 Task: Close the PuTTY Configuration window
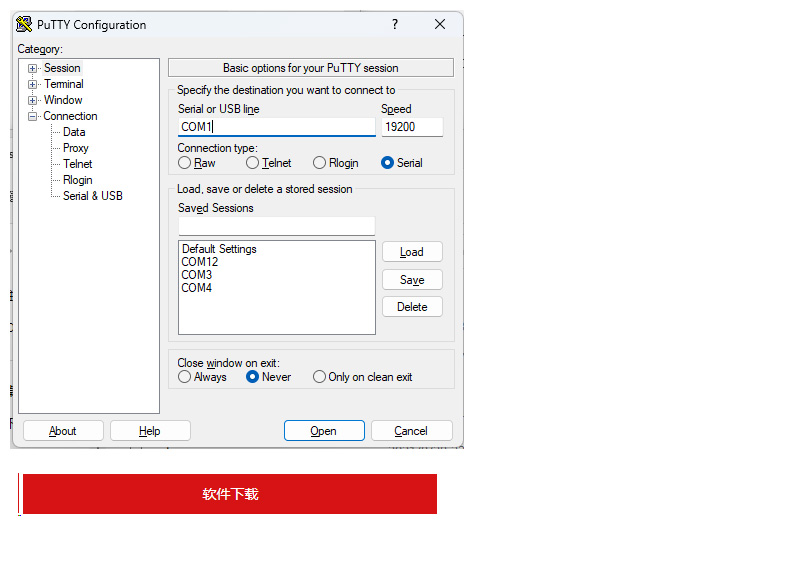[x=440, y=24]
